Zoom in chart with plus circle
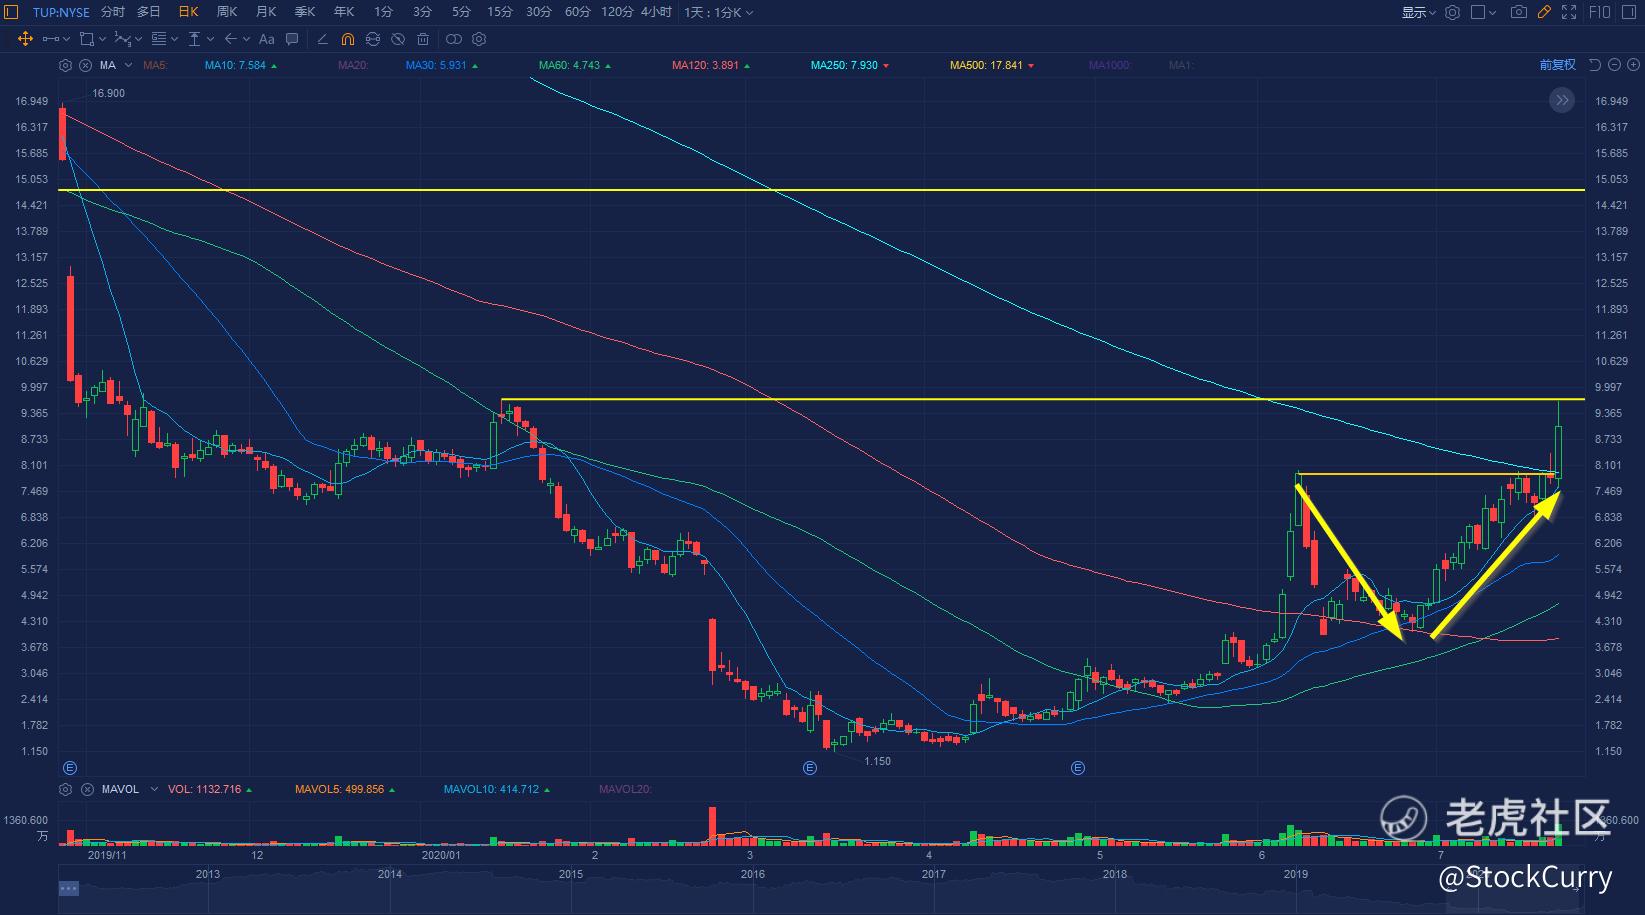The image size is (1645, 915). [x=1632, y=65]
